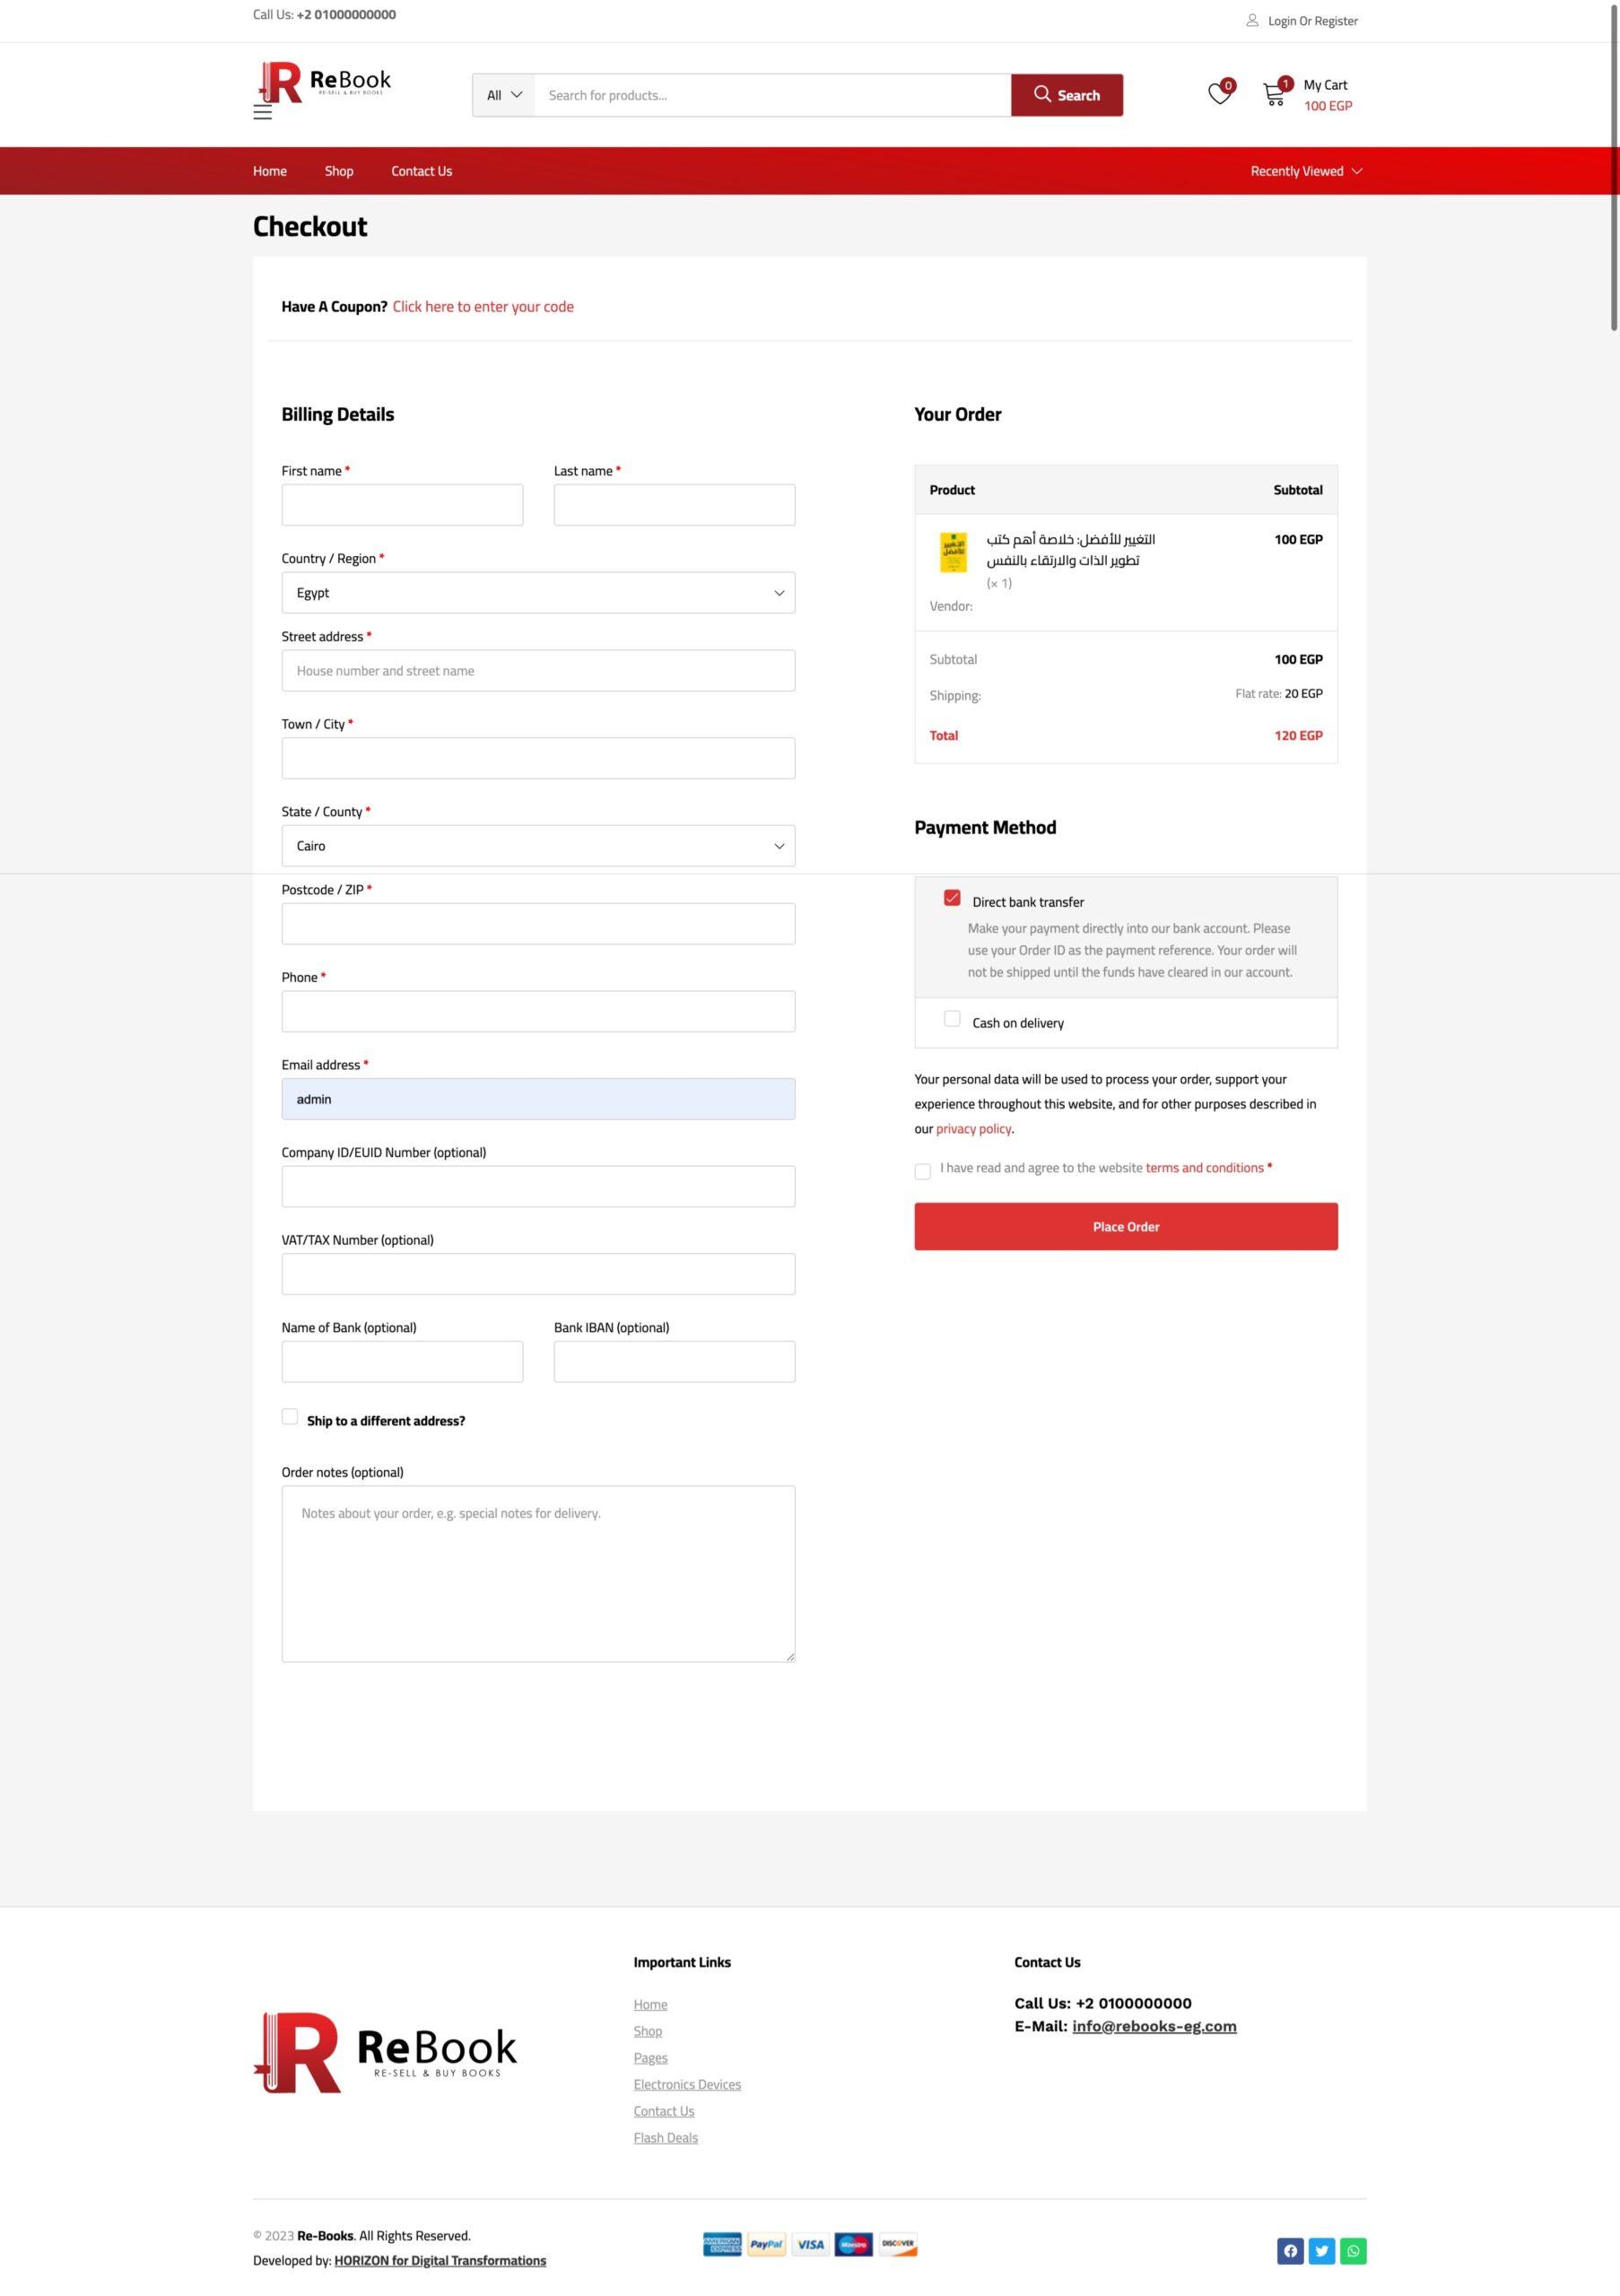The image size is (1620, 2296).
Task: Open the shopping cart icon
Action: coord(1273,95)
